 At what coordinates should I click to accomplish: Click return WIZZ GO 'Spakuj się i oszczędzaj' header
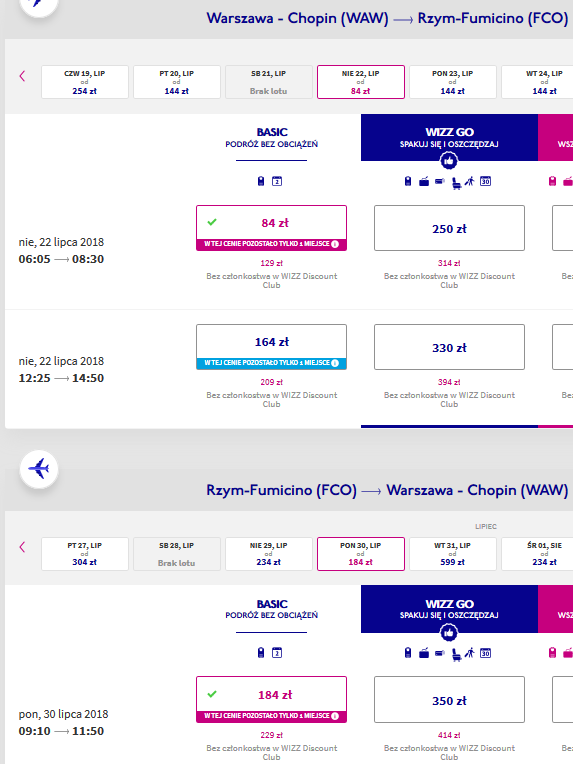[449, 609]
